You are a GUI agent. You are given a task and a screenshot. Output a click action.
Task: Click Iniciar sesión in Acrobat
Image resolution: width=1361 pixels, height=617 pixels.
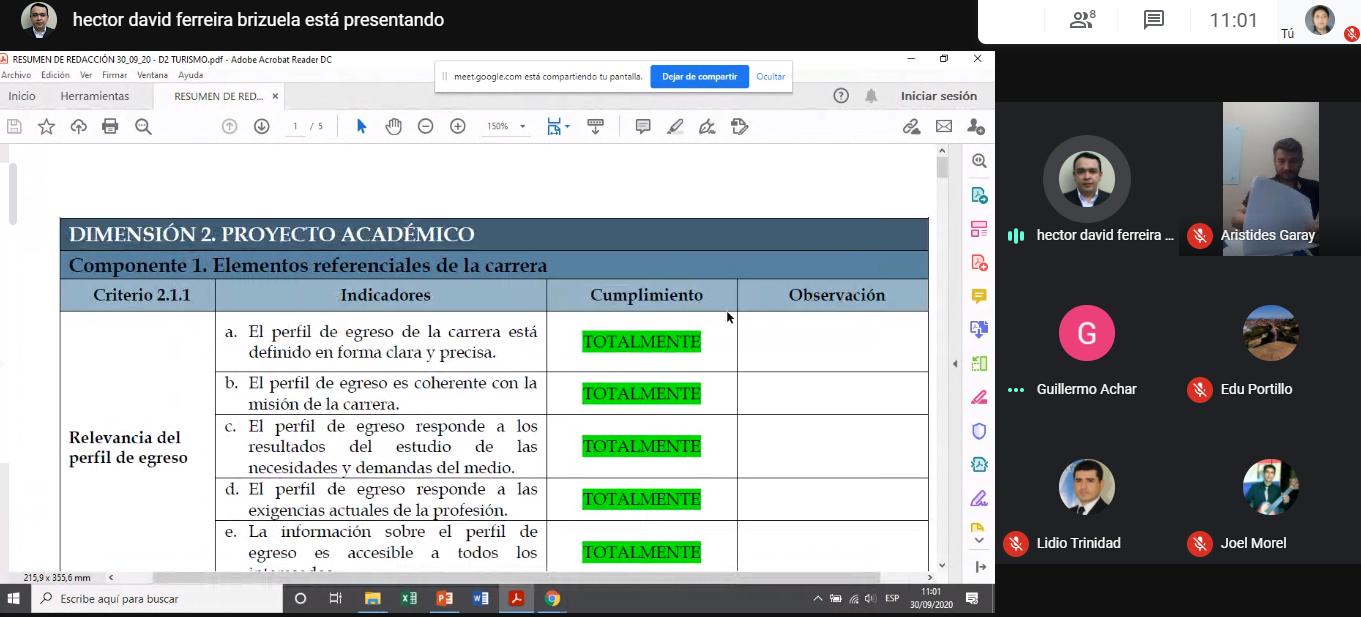939,96
